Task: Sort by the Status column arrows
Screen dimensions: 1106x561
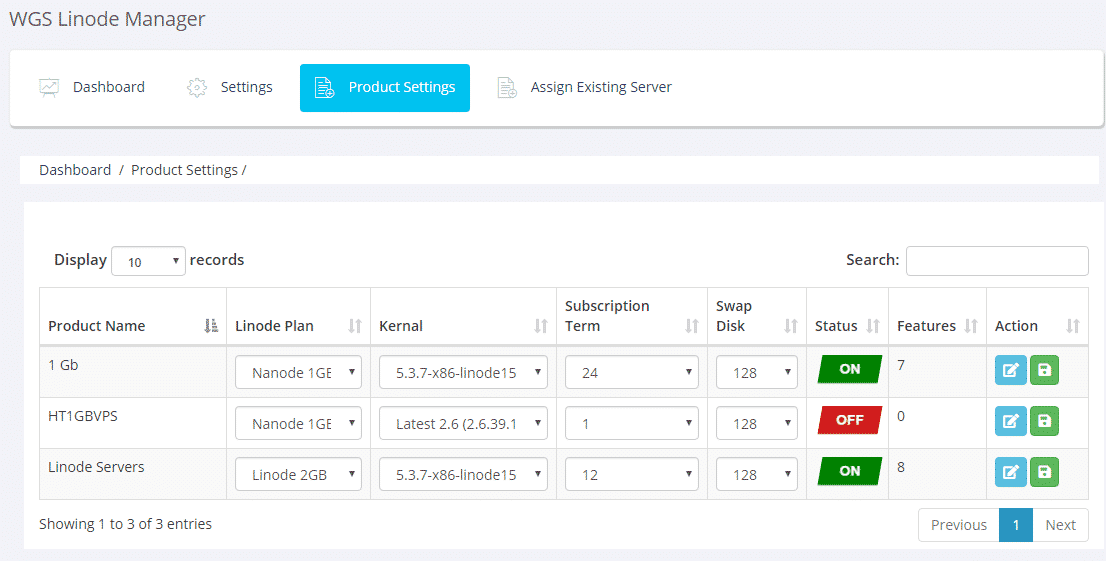Action: [872, 326]
